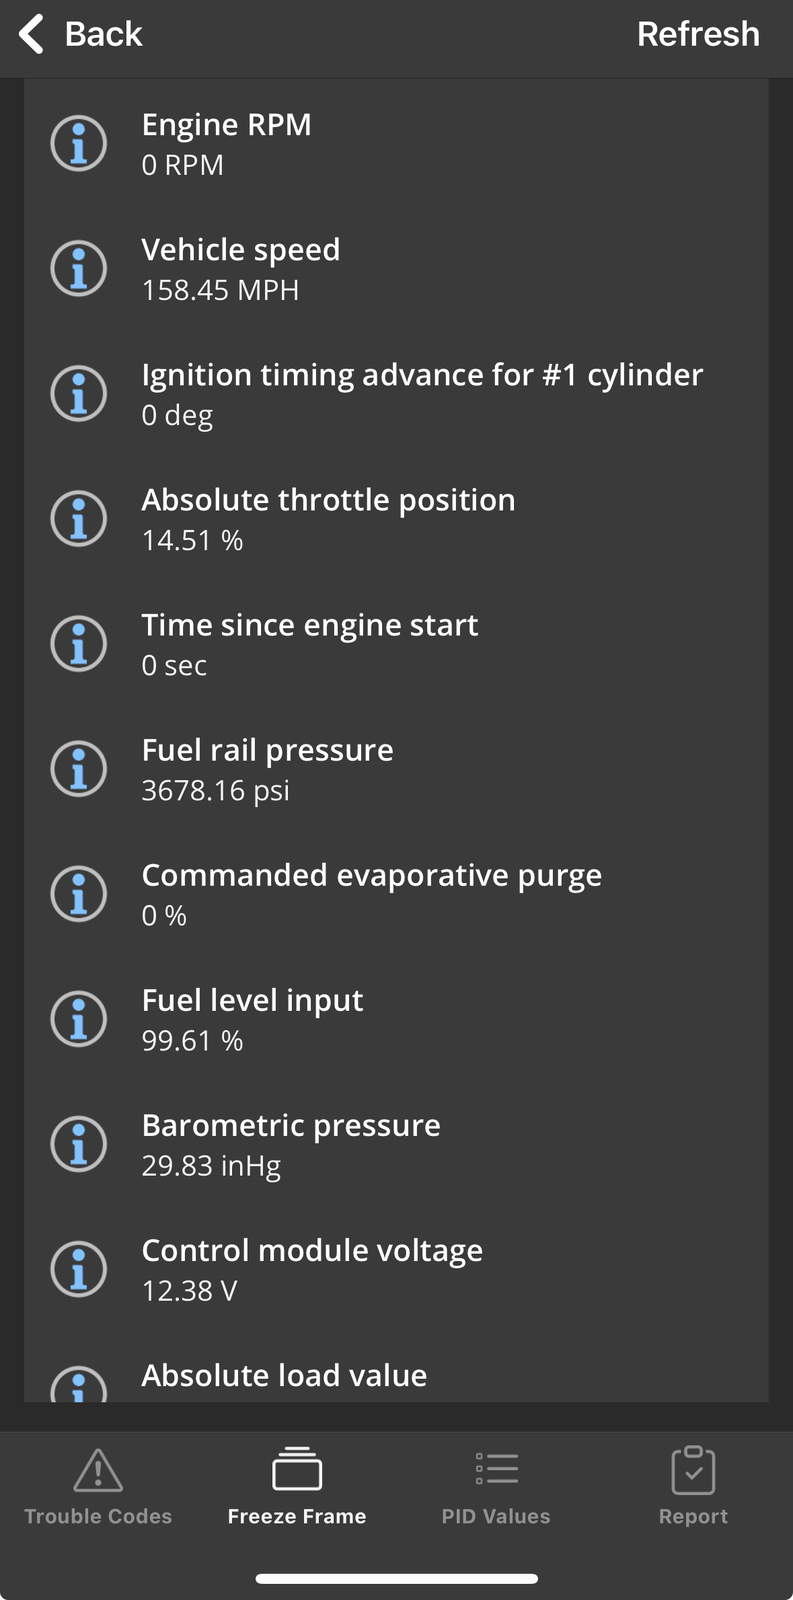Screen dimensions: 793x1600
Task: Go back using the Back button
Action: pos(81,34)
